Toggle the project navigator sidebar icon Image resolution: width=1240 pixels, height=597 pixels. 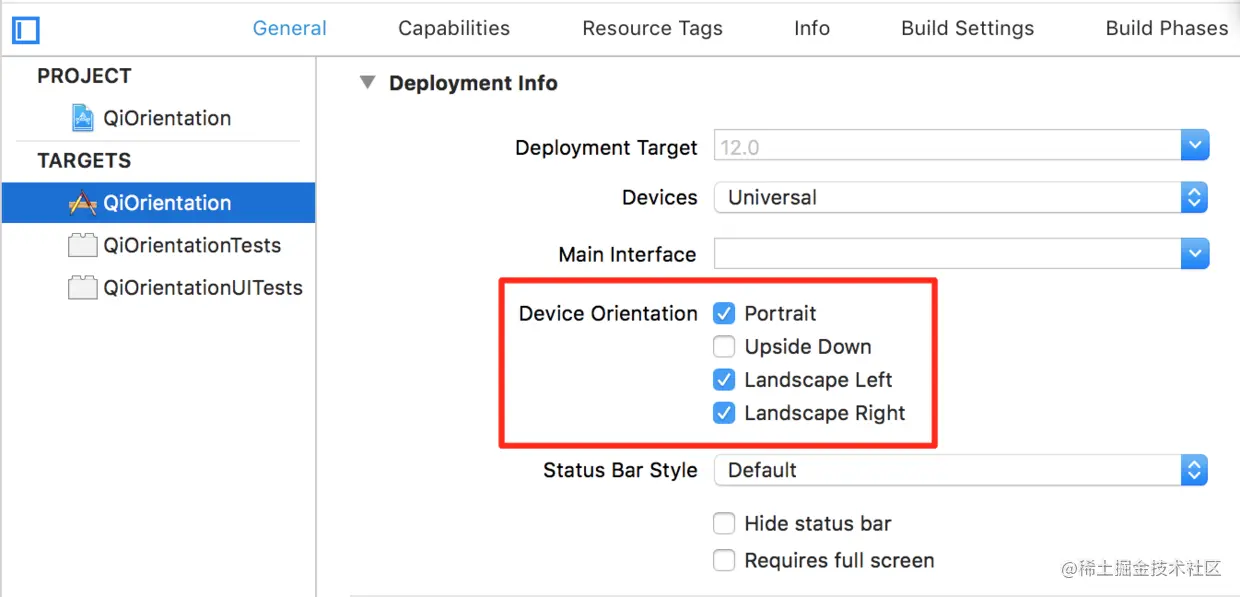click(x=25, y=30)
